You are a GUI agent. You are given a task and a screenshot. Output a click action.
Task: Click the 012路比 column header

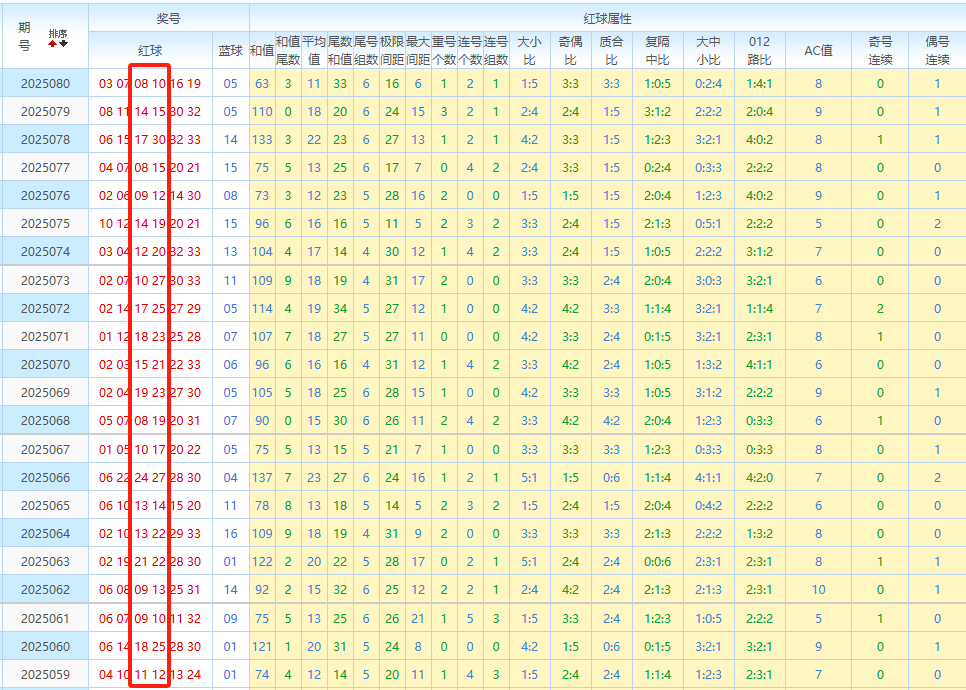click(x=759, y=51)
